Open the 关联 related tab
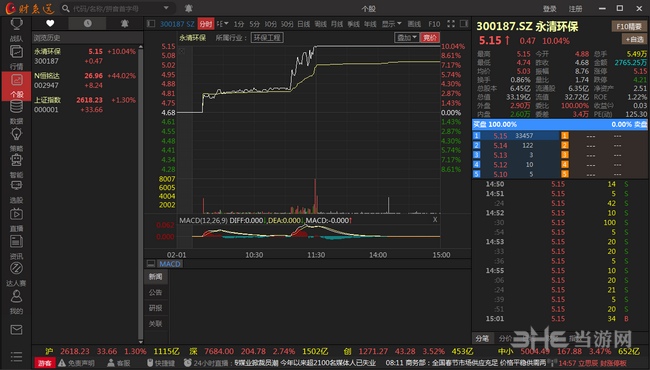Image resolution: width=650 pixels, height=370 pixels. 155,324
